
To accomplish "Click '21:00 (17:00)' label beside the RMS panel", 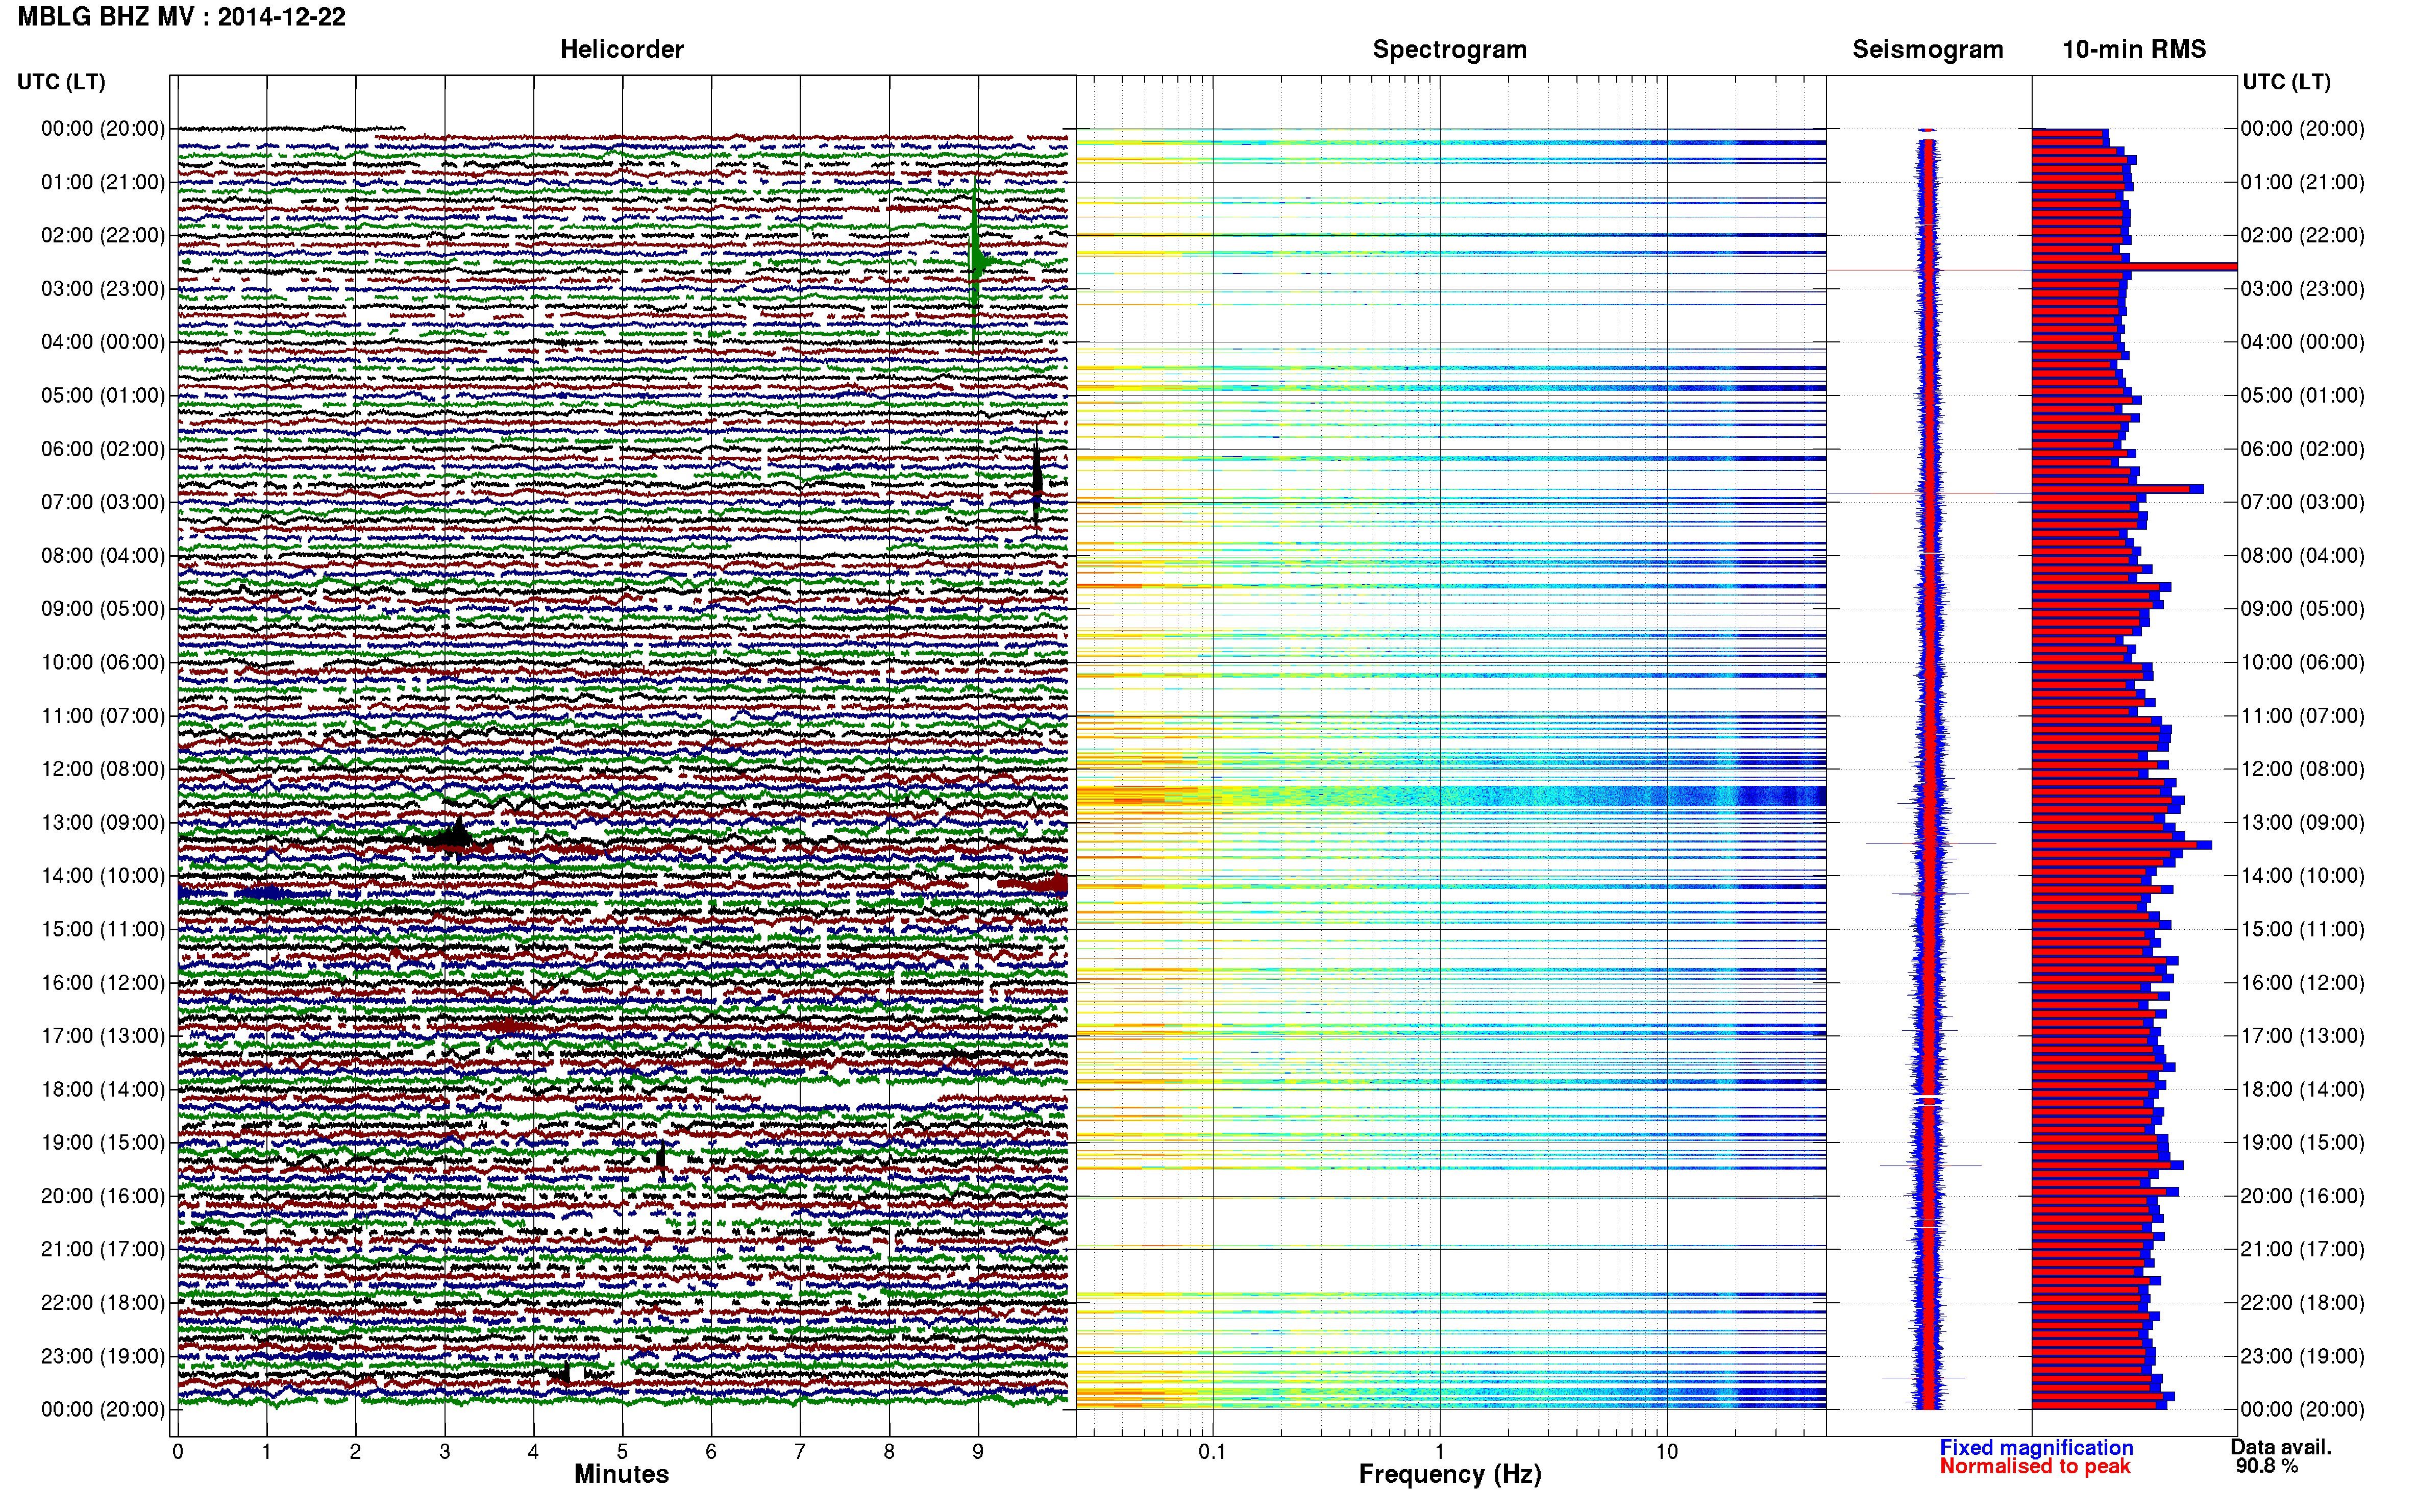I will pos(2302,1249).
